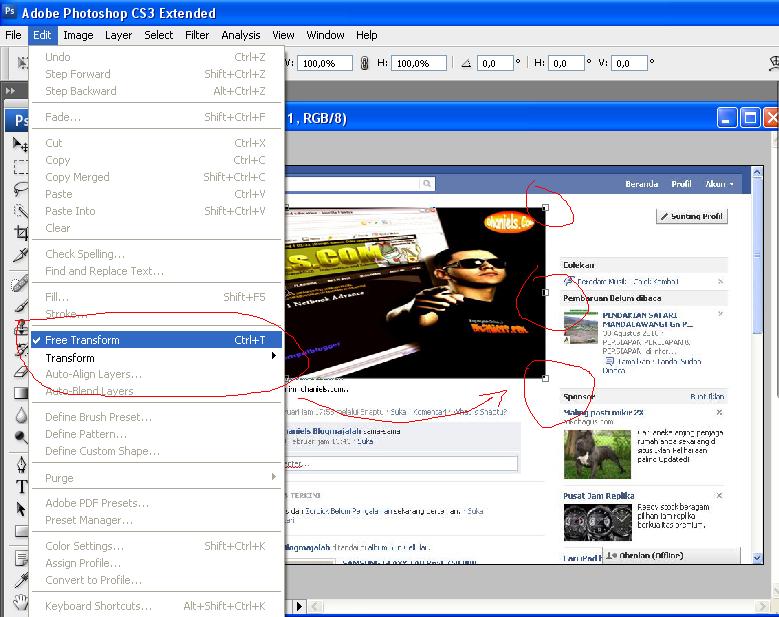Select the Lasso tool

20,189
